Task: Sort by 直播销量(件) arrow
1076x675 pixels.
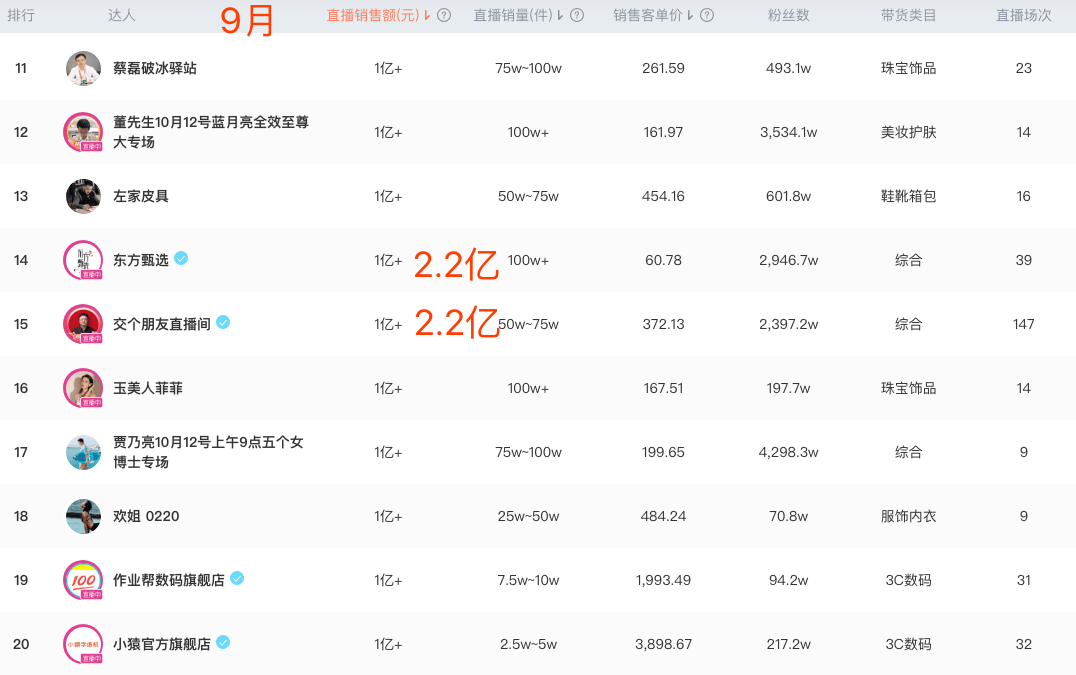Action: [560, 15]
